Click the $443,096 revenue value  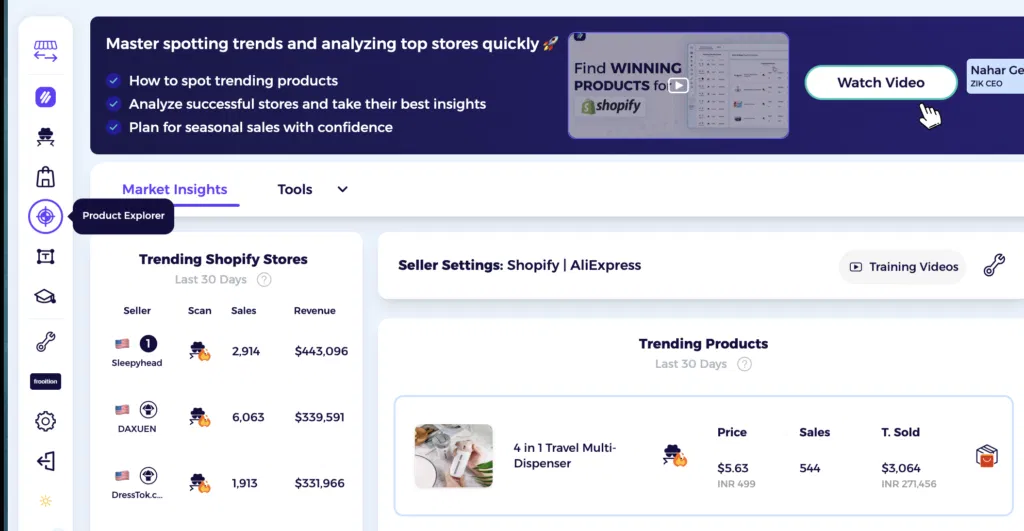[321, 351]
